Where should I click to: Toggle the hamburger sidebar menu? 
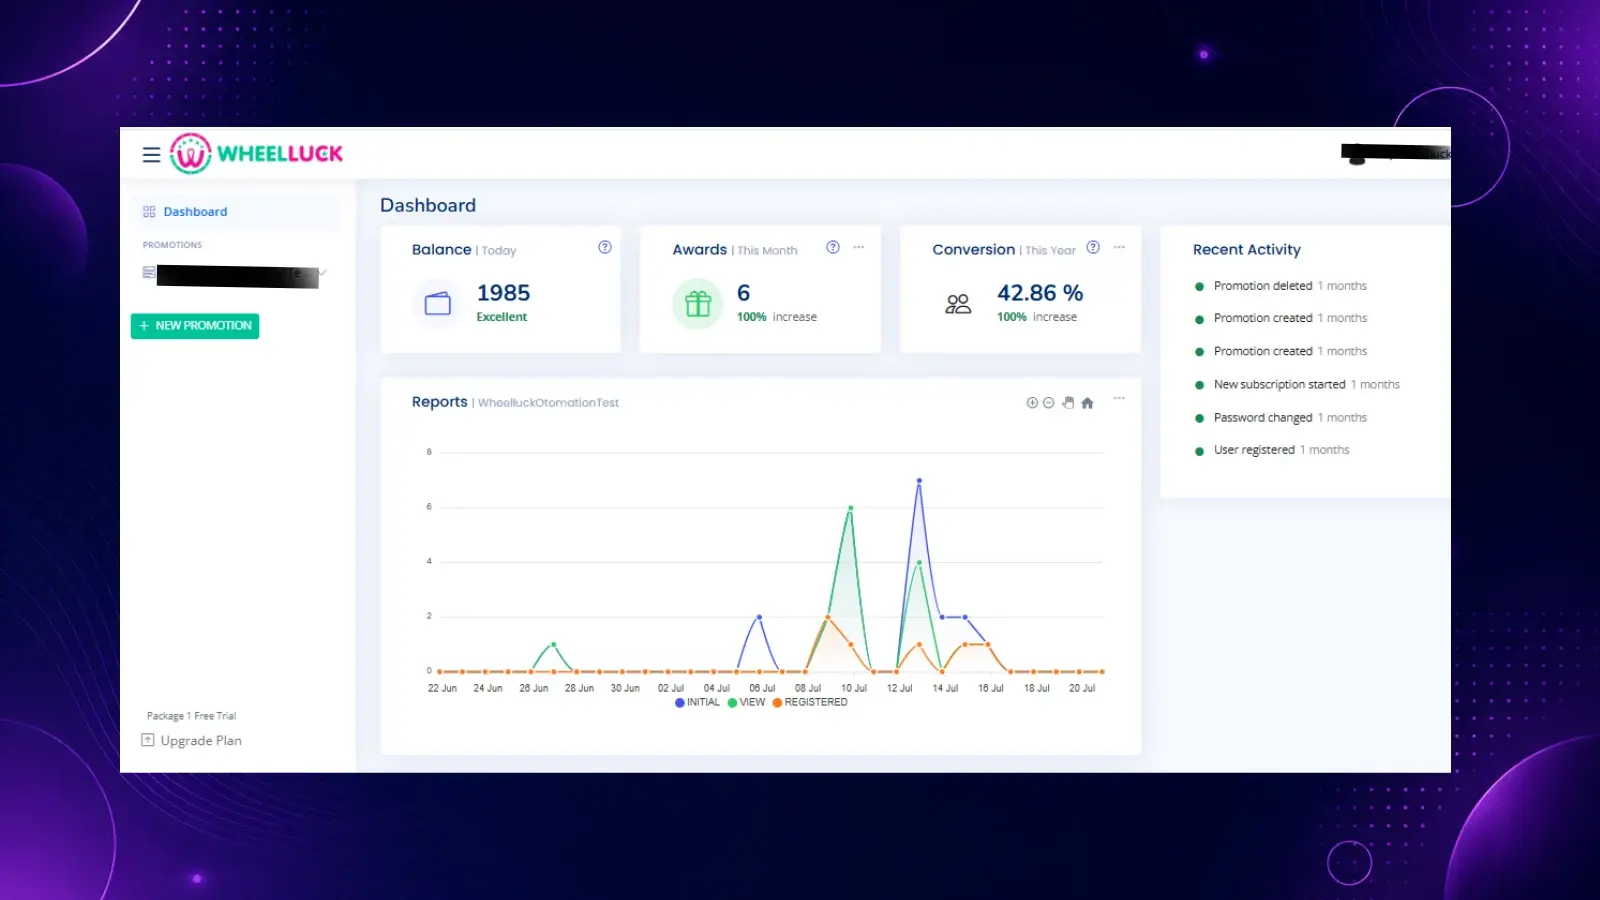[151, 155]
